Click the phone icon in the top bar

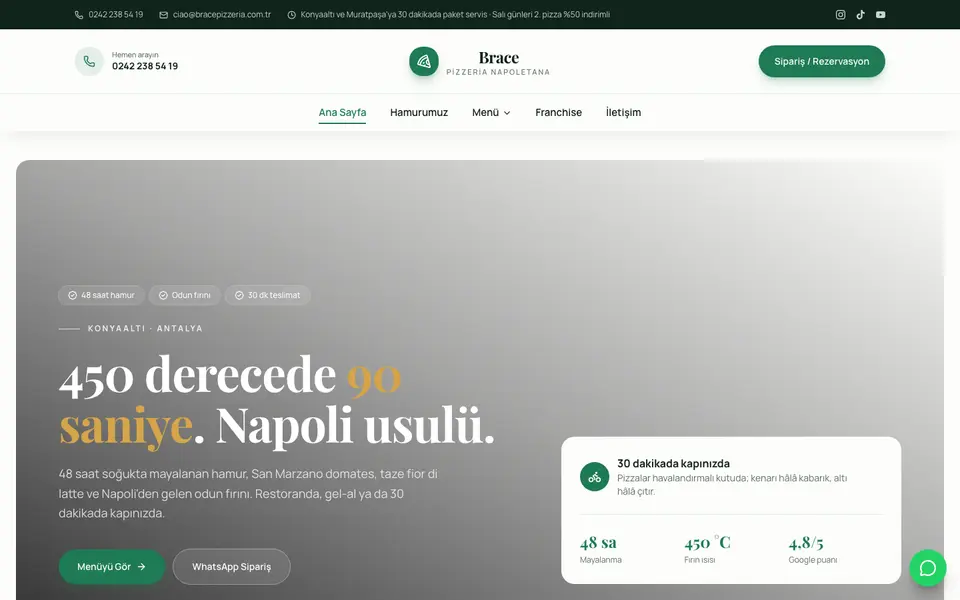(79, 15)
